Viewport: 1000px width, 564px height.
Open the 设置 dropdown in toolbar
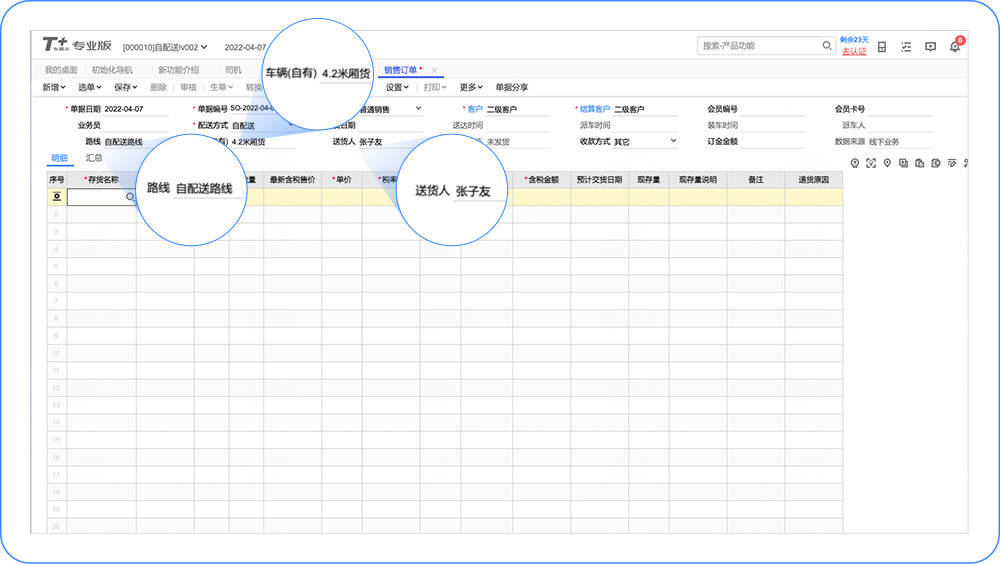(x=397, y=87)
